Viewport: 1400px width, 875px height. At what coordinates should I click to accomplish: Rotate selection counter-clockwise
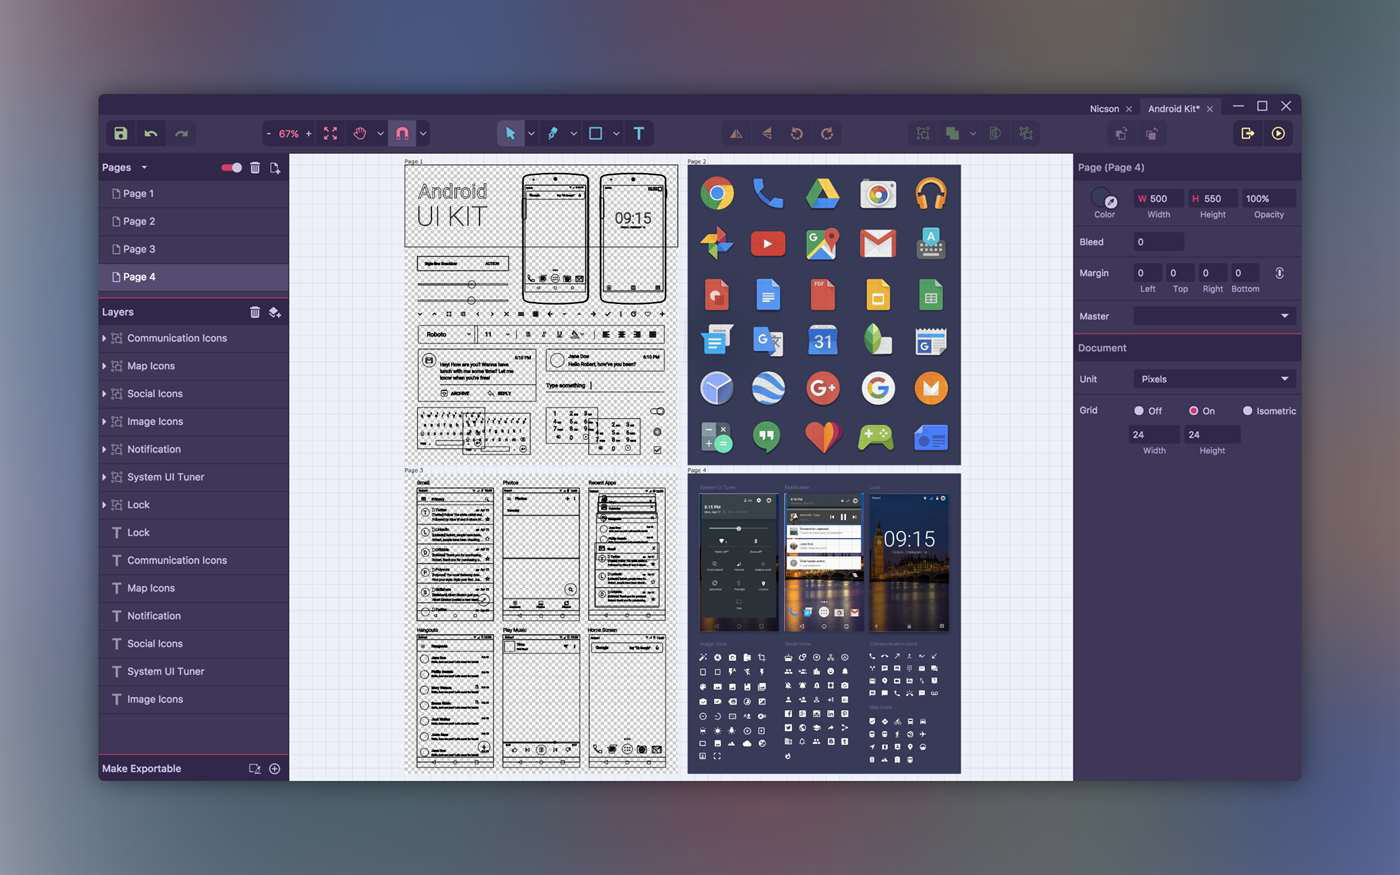point(797,133)
